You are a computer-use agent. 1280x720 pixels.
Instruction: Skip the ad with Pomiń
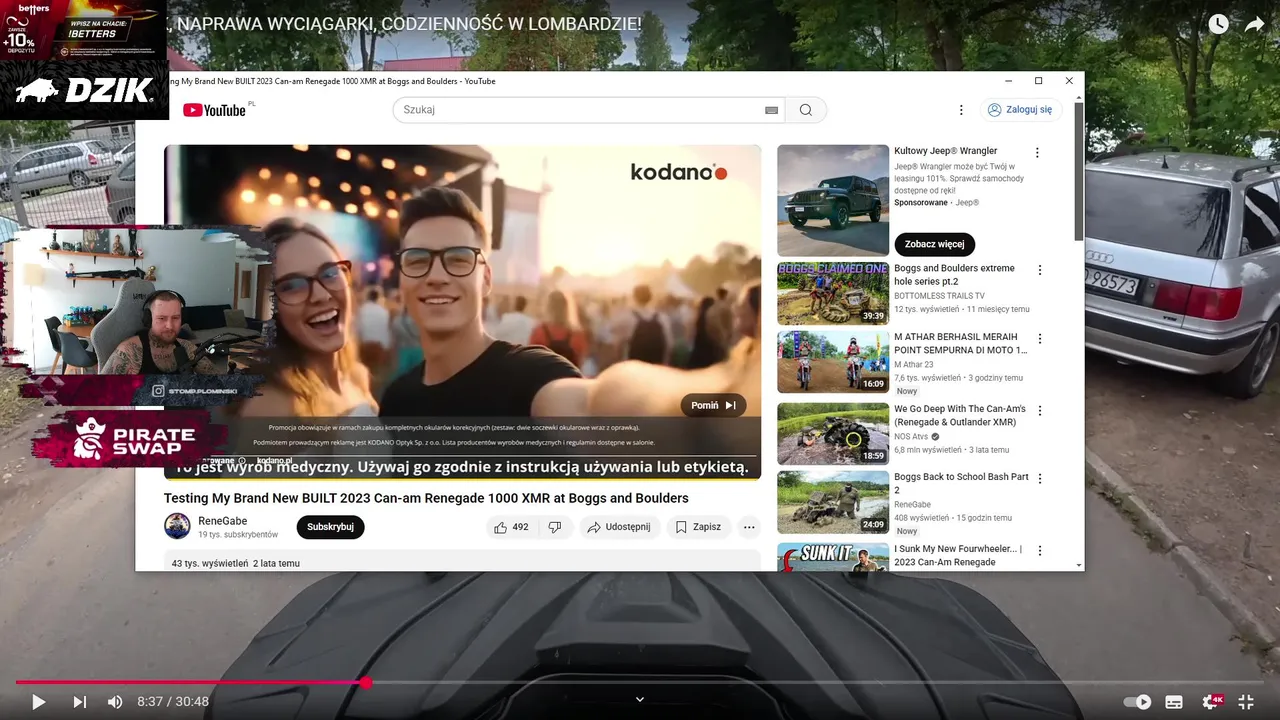coord(714,405)
